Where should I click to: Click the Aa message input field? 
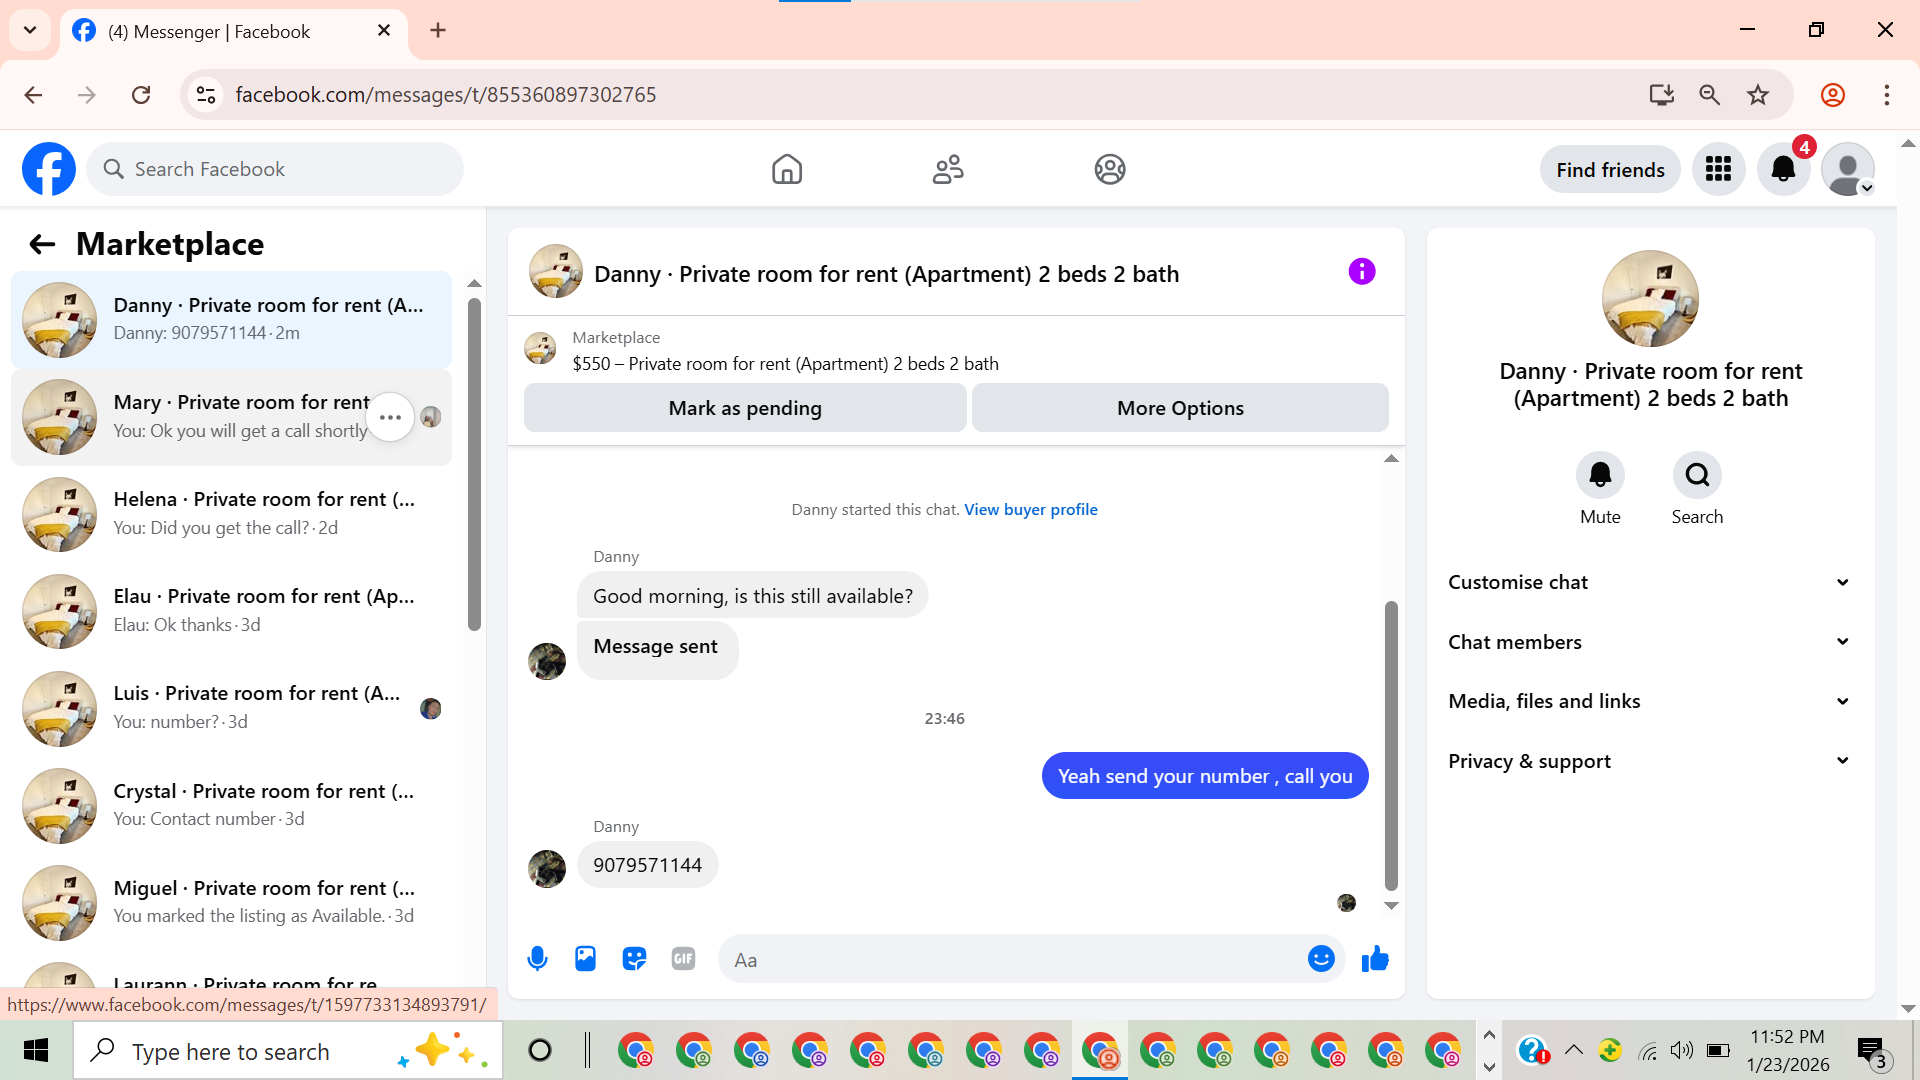(x=1010, y=960)
